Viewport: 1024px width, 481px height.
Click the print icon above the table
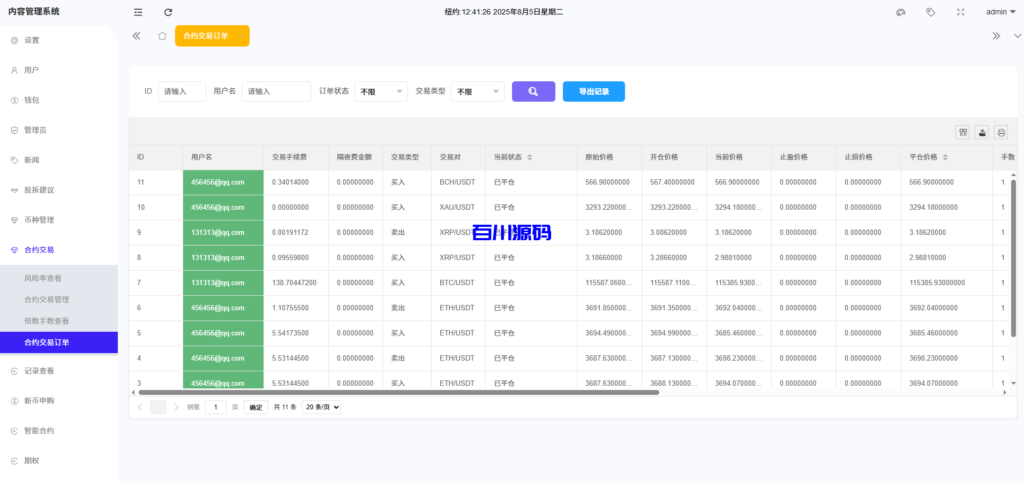[1001, 132]
